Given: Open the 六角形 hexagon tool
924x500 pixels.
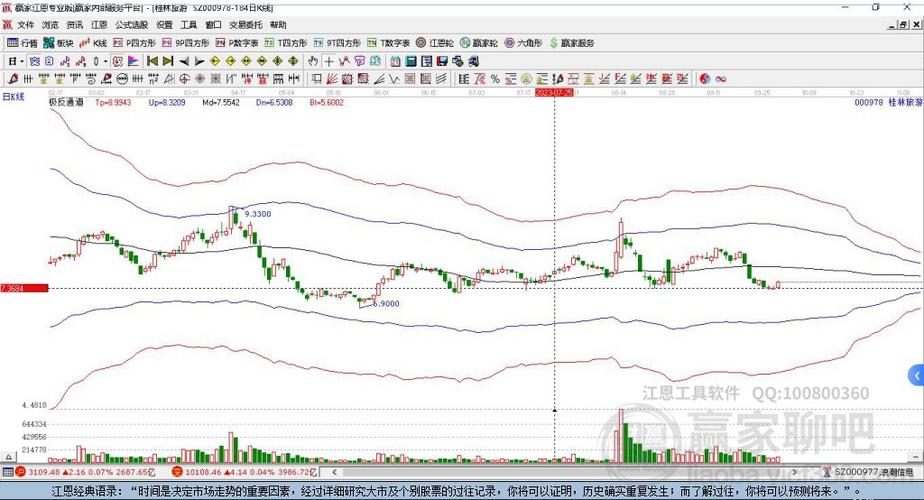Looking at the screenshot, I should [523, 43].
